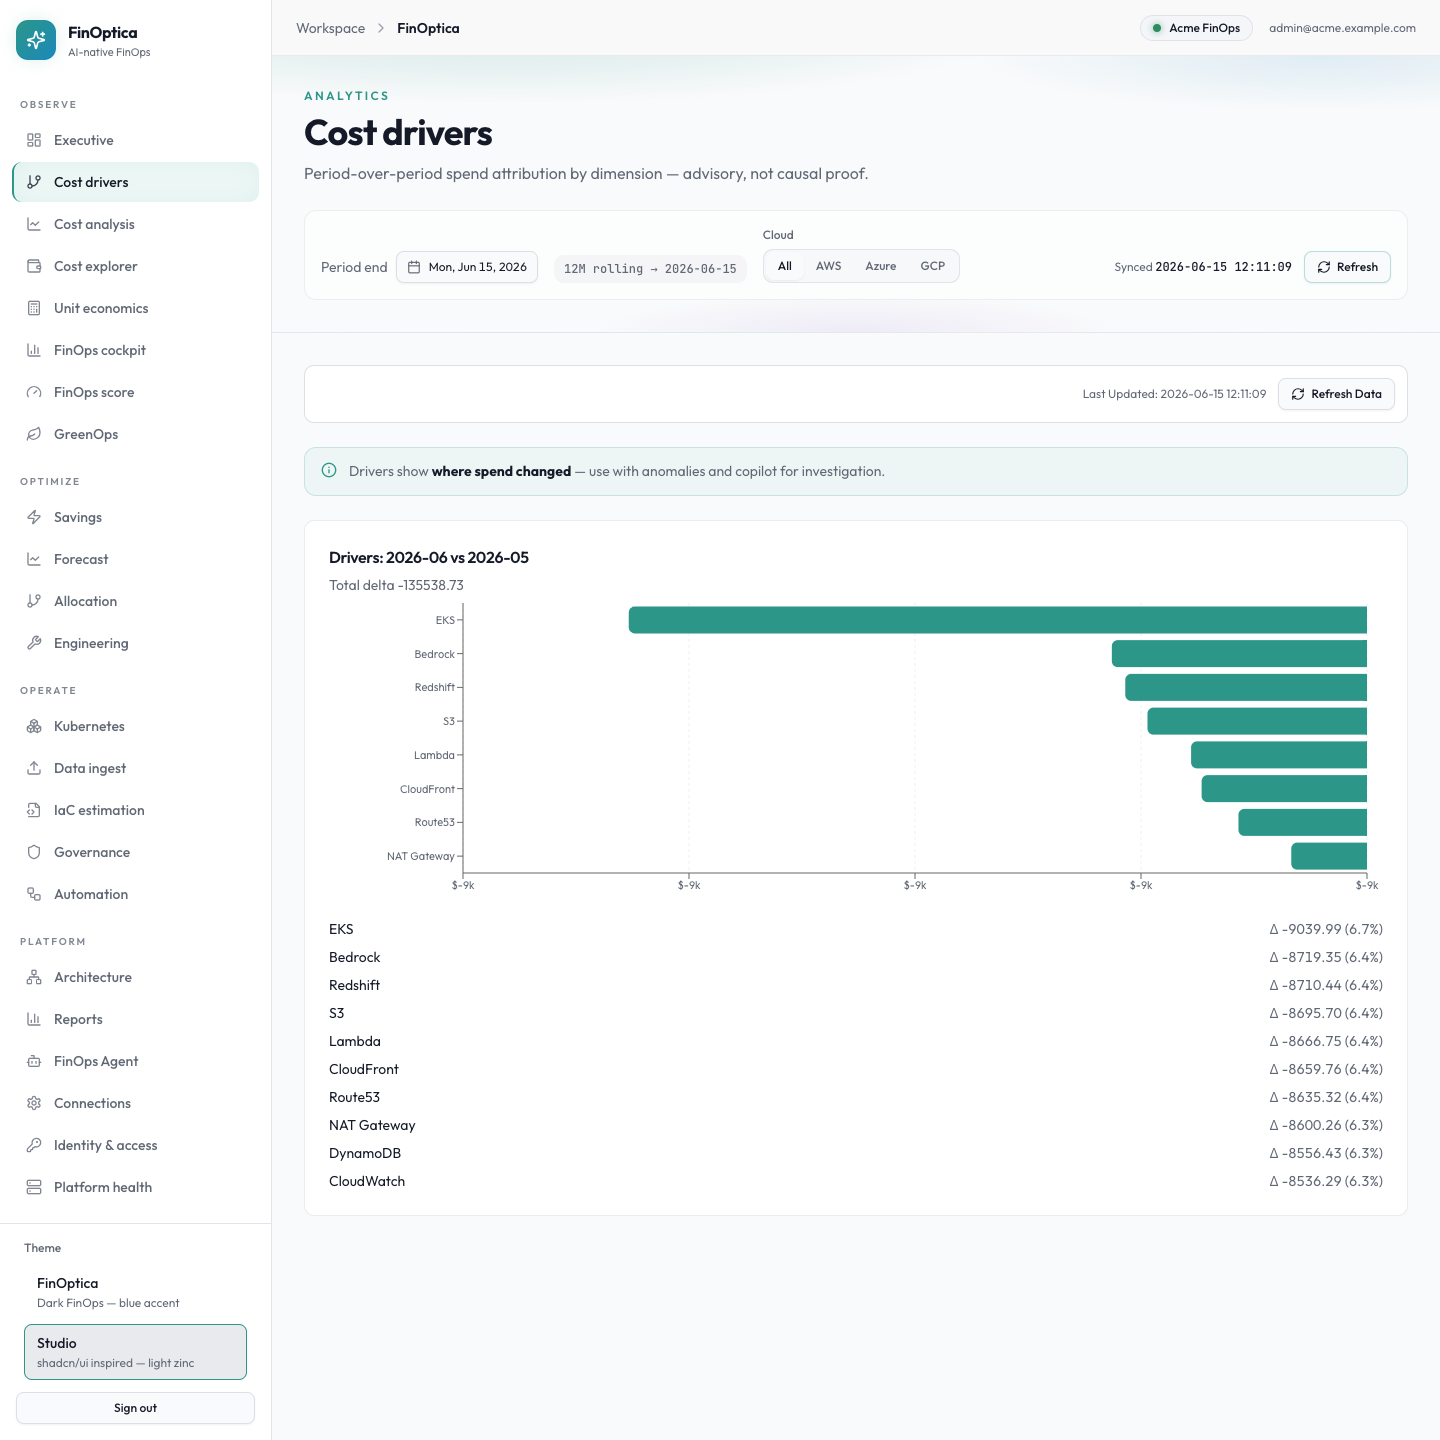This screenshot has width=1440, height=1440.
Task: Click the Automation workflow icon
Action: pyautogui.click(x=34, y=894)
